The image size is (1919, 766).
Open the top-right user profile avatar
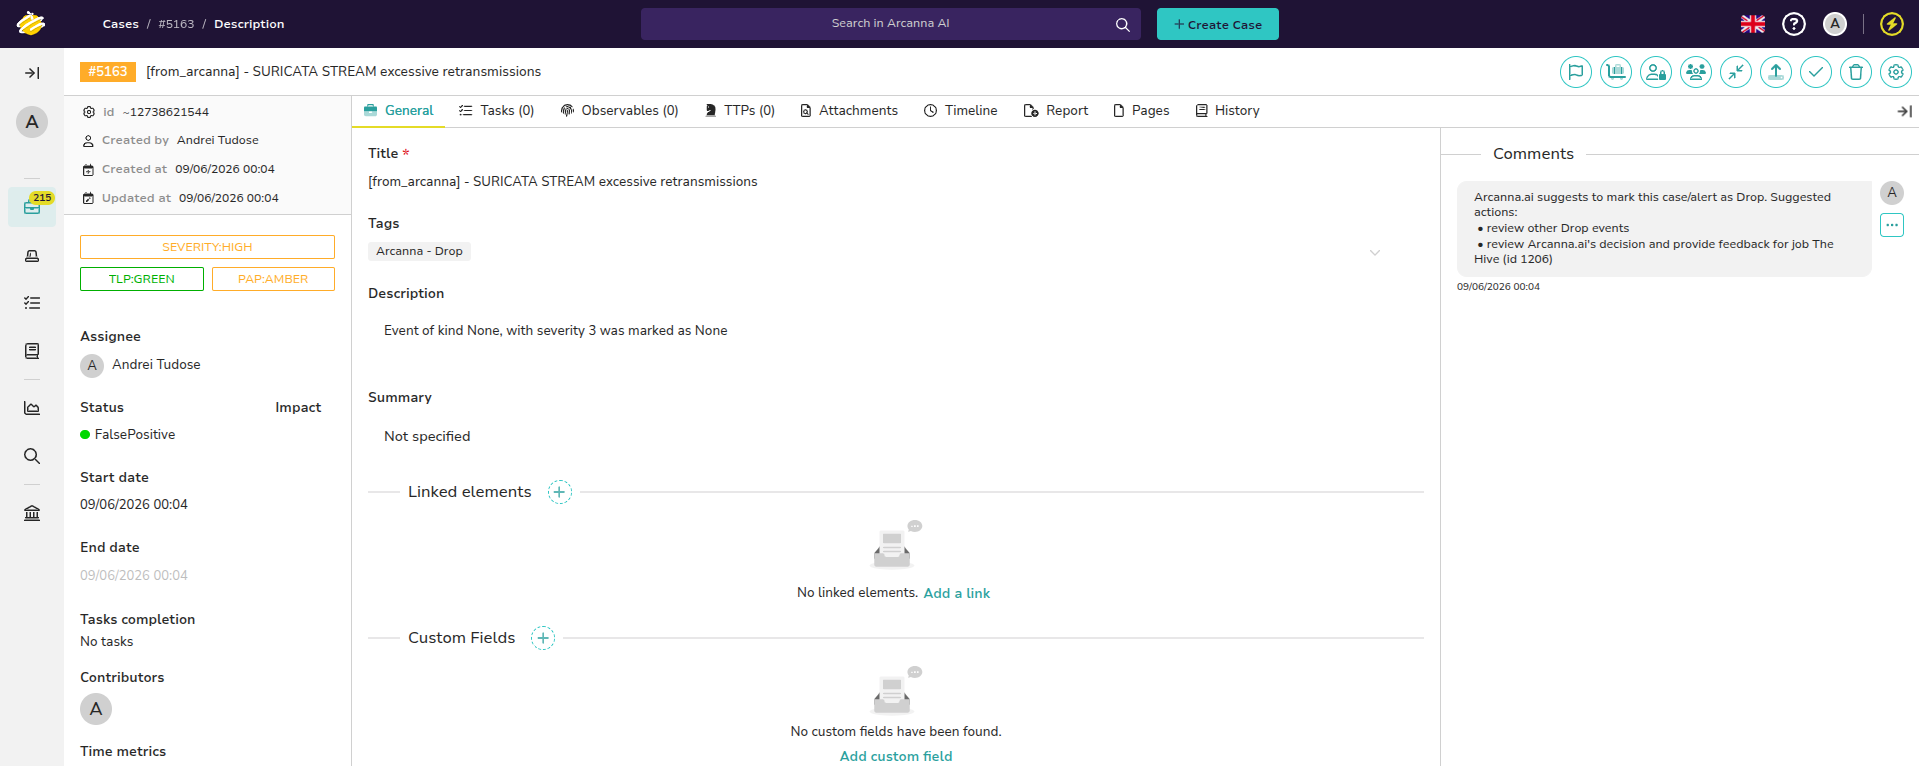(1835, 24)
